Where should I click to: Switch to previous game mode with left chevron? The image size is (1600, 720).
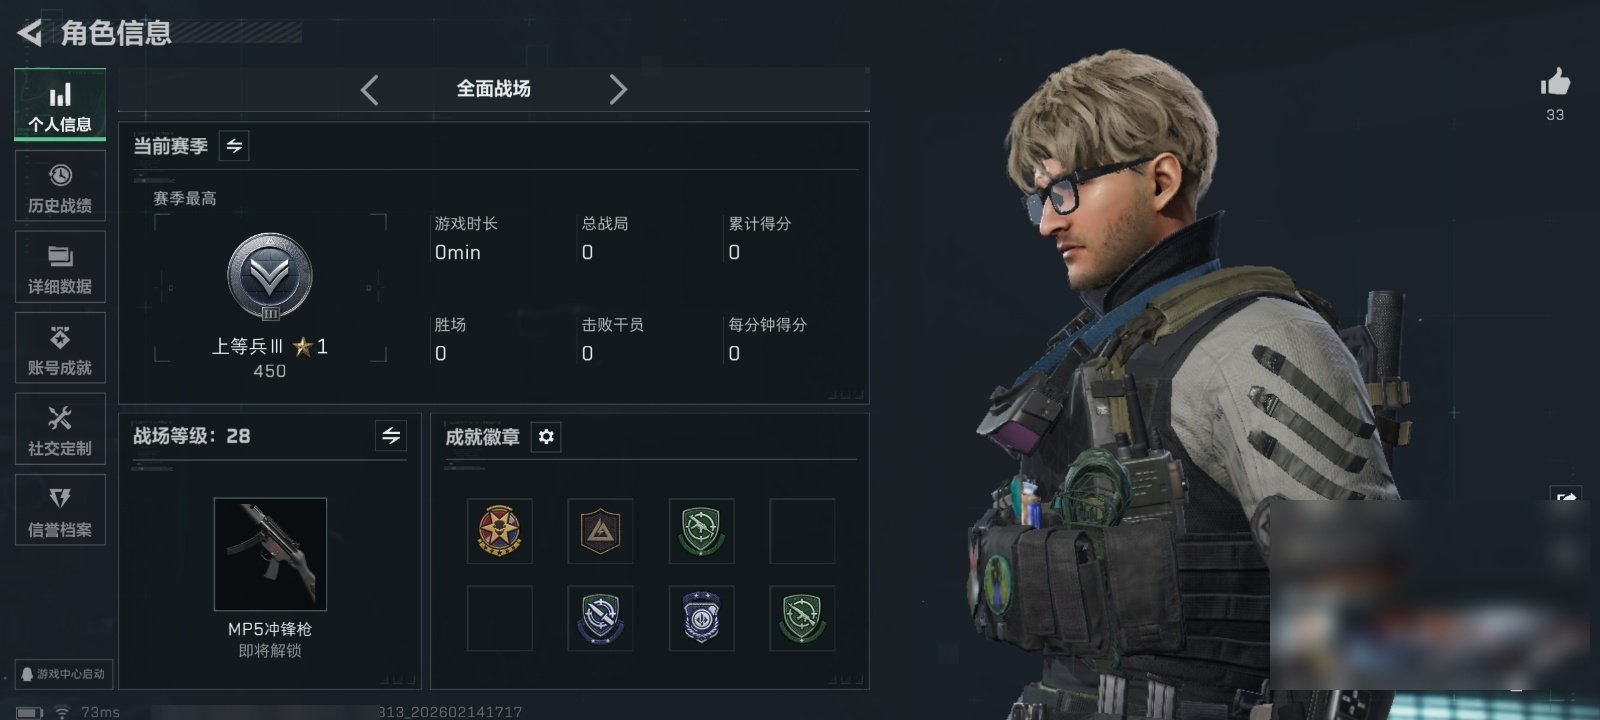pos(370,90)
